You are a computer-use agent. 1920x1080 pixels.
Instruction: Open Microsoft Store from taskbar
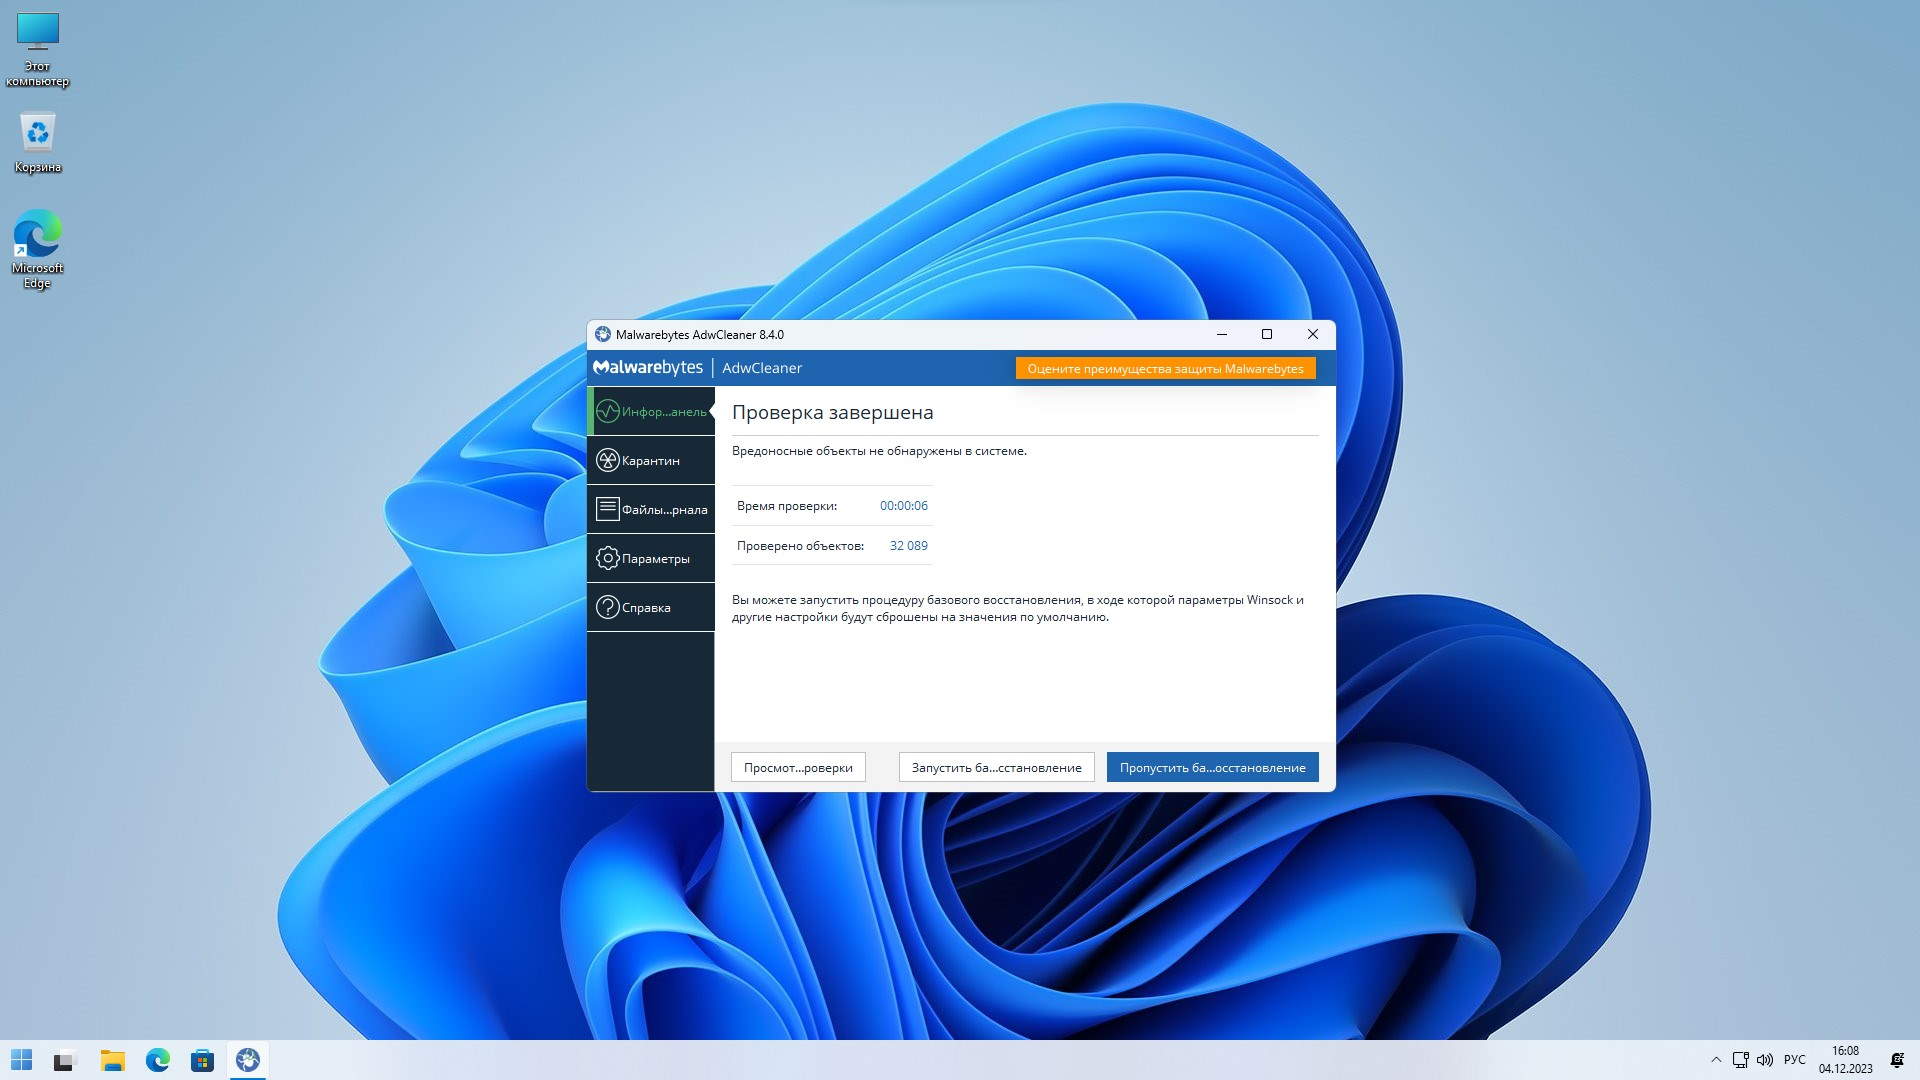coord(203,1060)
